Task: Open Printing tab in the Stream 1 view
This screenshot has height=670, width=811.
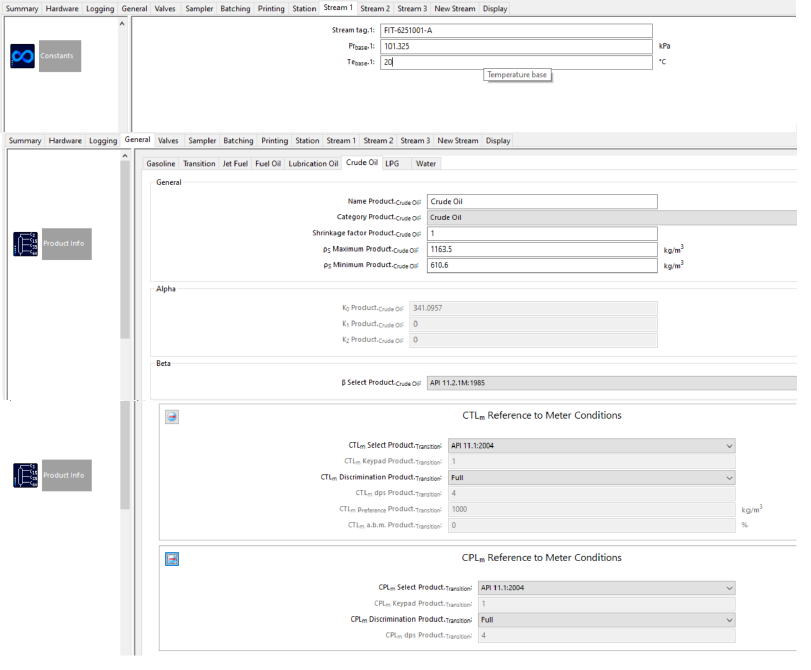Action: (x=271, y=9)
